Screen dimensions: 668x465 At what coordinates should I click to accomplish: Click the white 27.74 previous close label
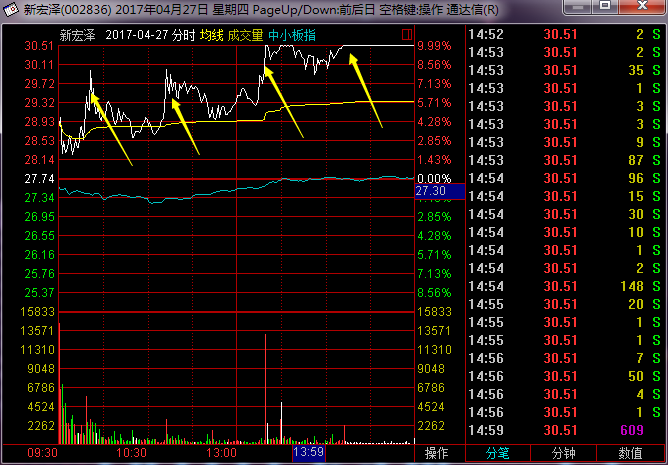[x=39, y=179]
